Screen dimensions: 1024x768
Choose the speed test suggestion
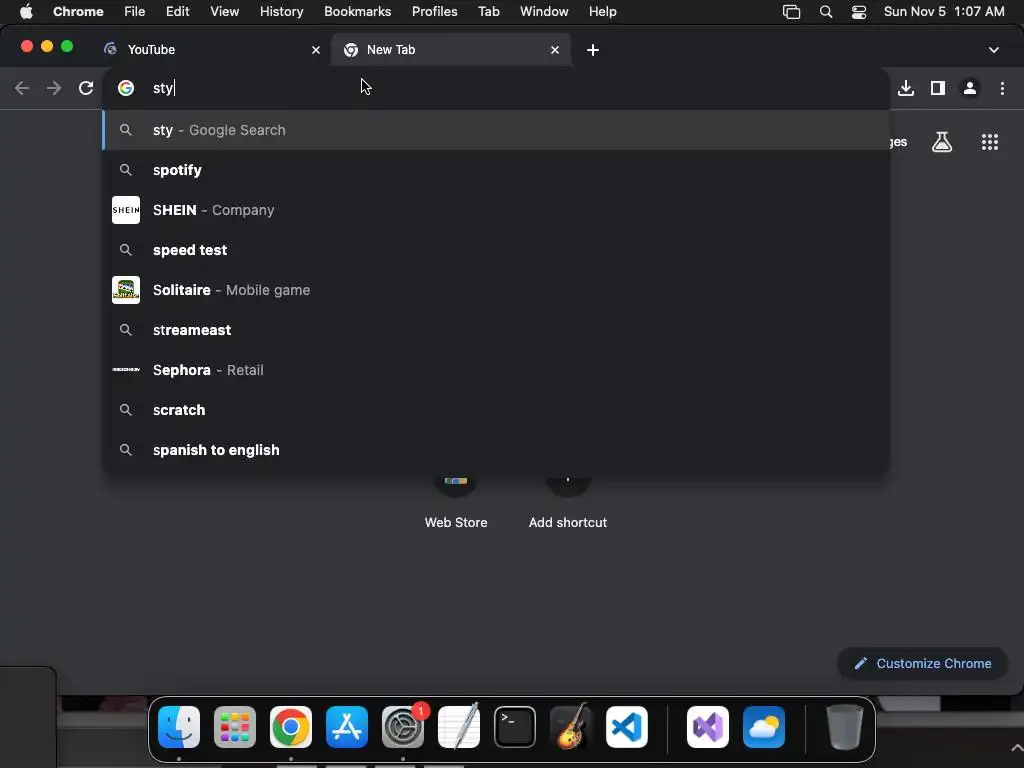496,249
